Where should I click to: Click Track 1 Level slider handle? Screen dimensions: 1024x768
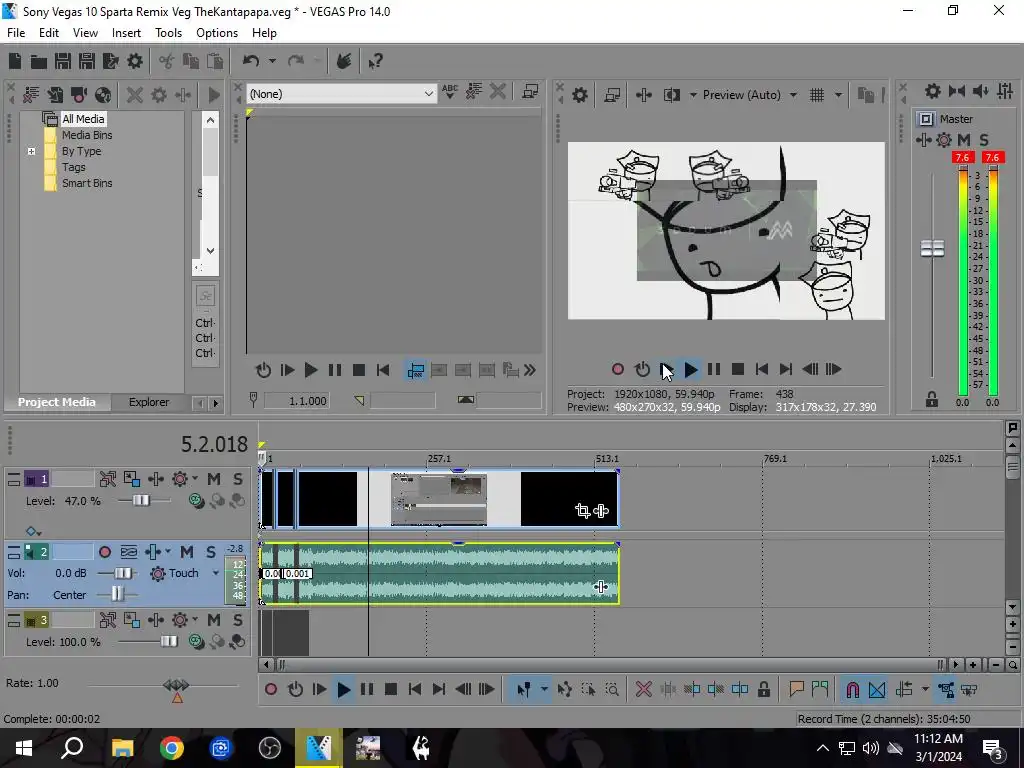coord(141,501)
